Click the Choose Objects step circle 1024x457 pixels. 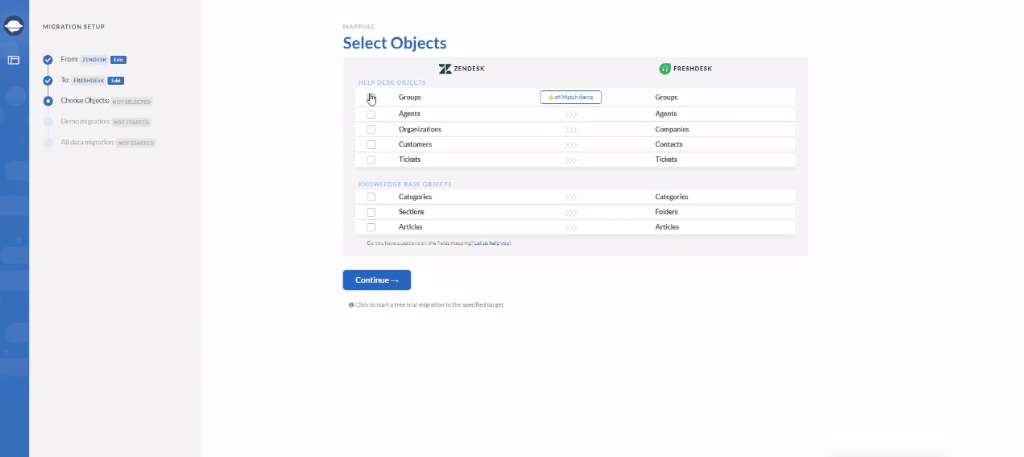(48, 101)
